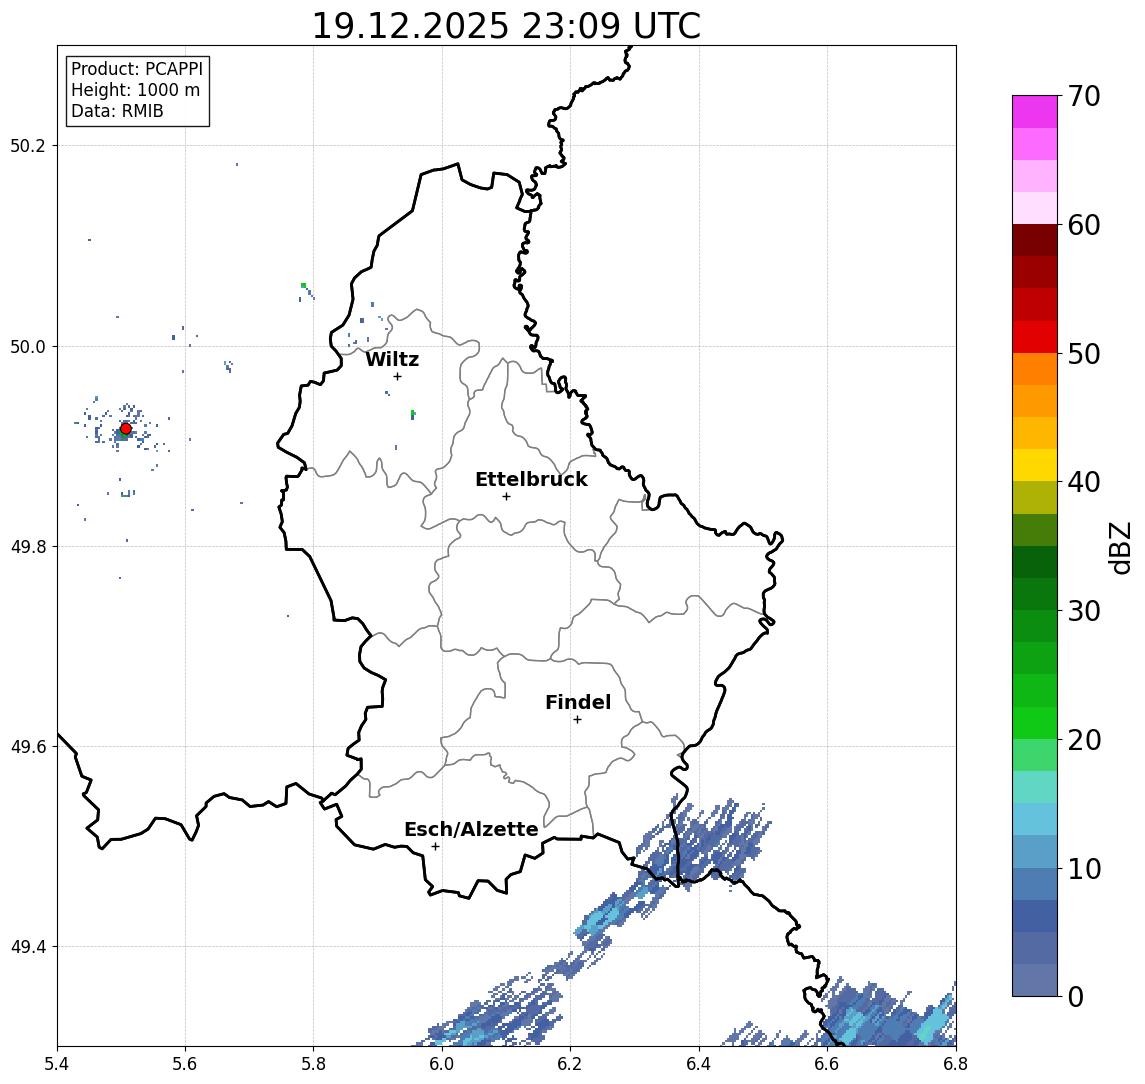Viewport: 1145px width, 1084px height.
Task: Click the 'Data: RMIB' legend line
Action: pyautogui.click(x=117, y=111)
